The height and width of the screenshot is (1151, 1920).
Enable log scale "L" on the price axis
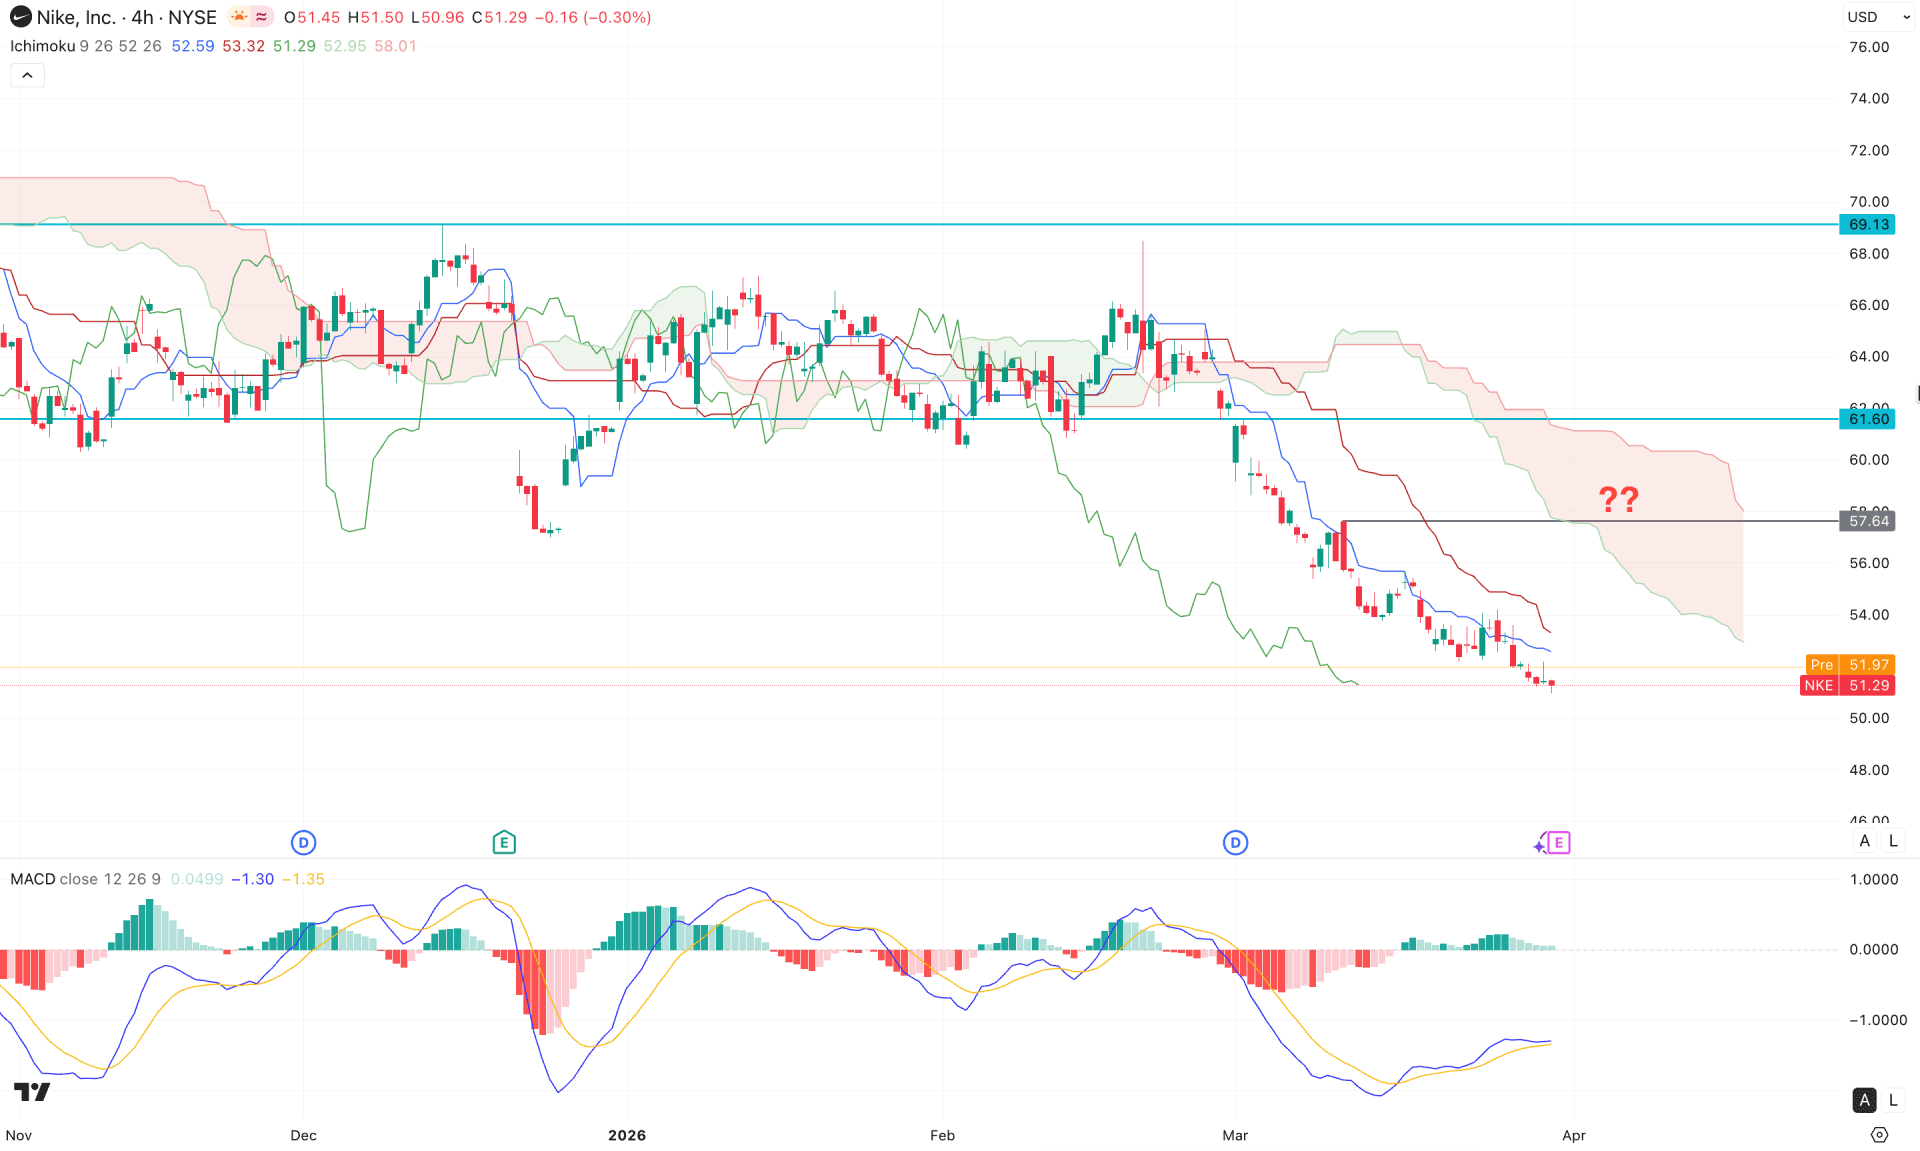(x=1893, y=841)
